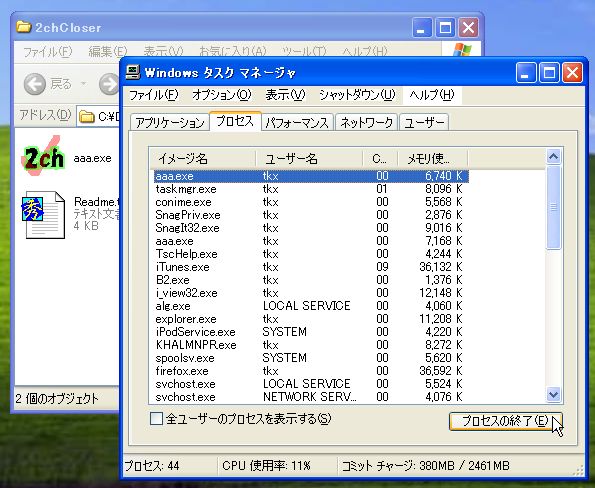Open the ファイル menu in Task Manager
The height and width of the screenshot is (488, 595).
[154, 95]
